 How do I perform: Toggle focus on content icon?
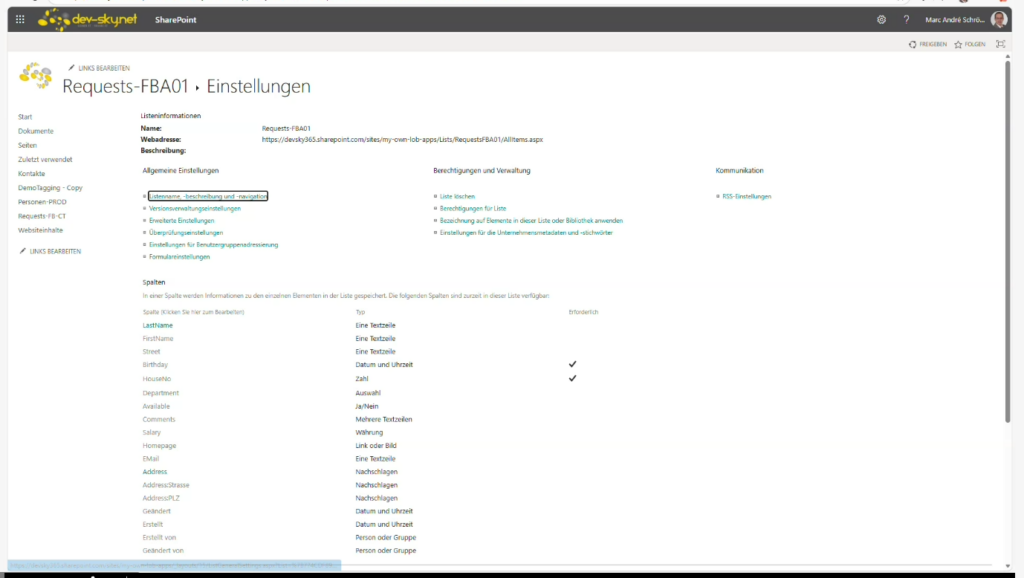tap(1000, 44)
